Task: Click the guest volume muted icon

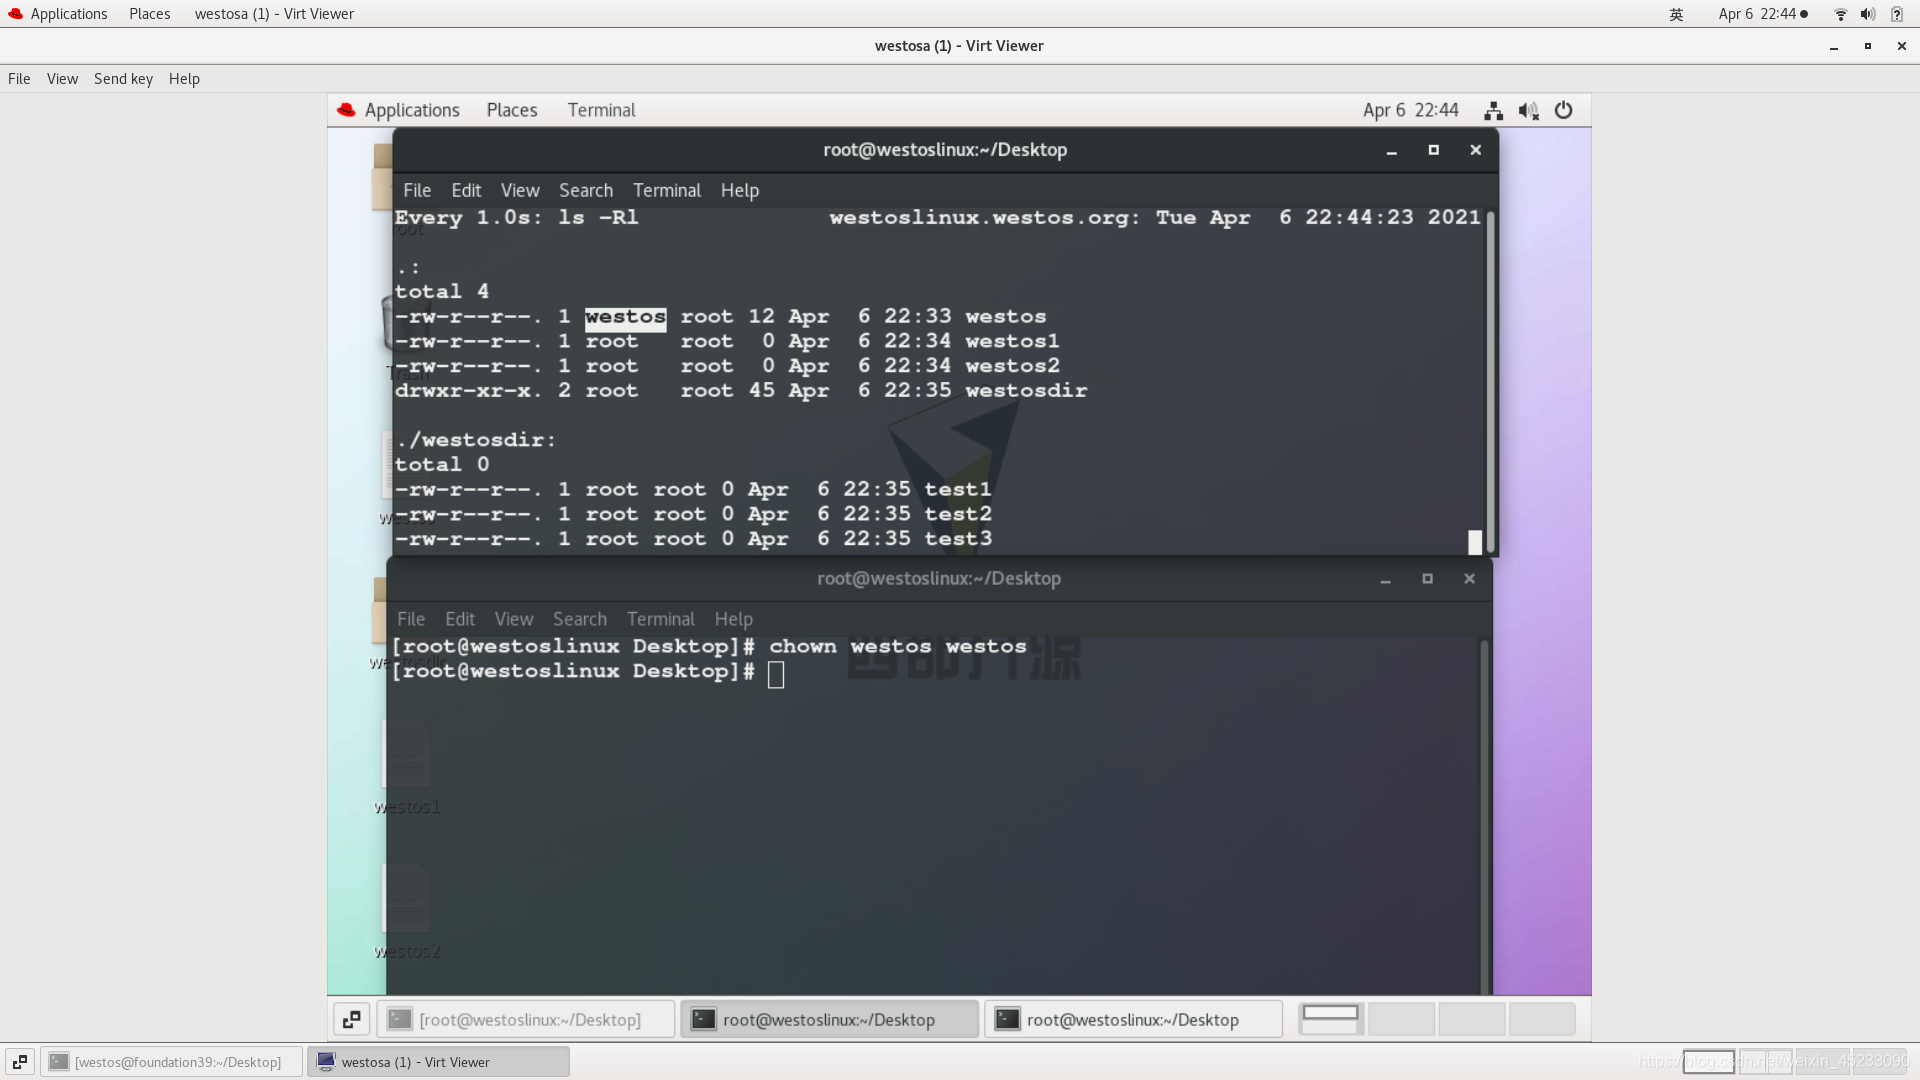Action: [1528, 111]
